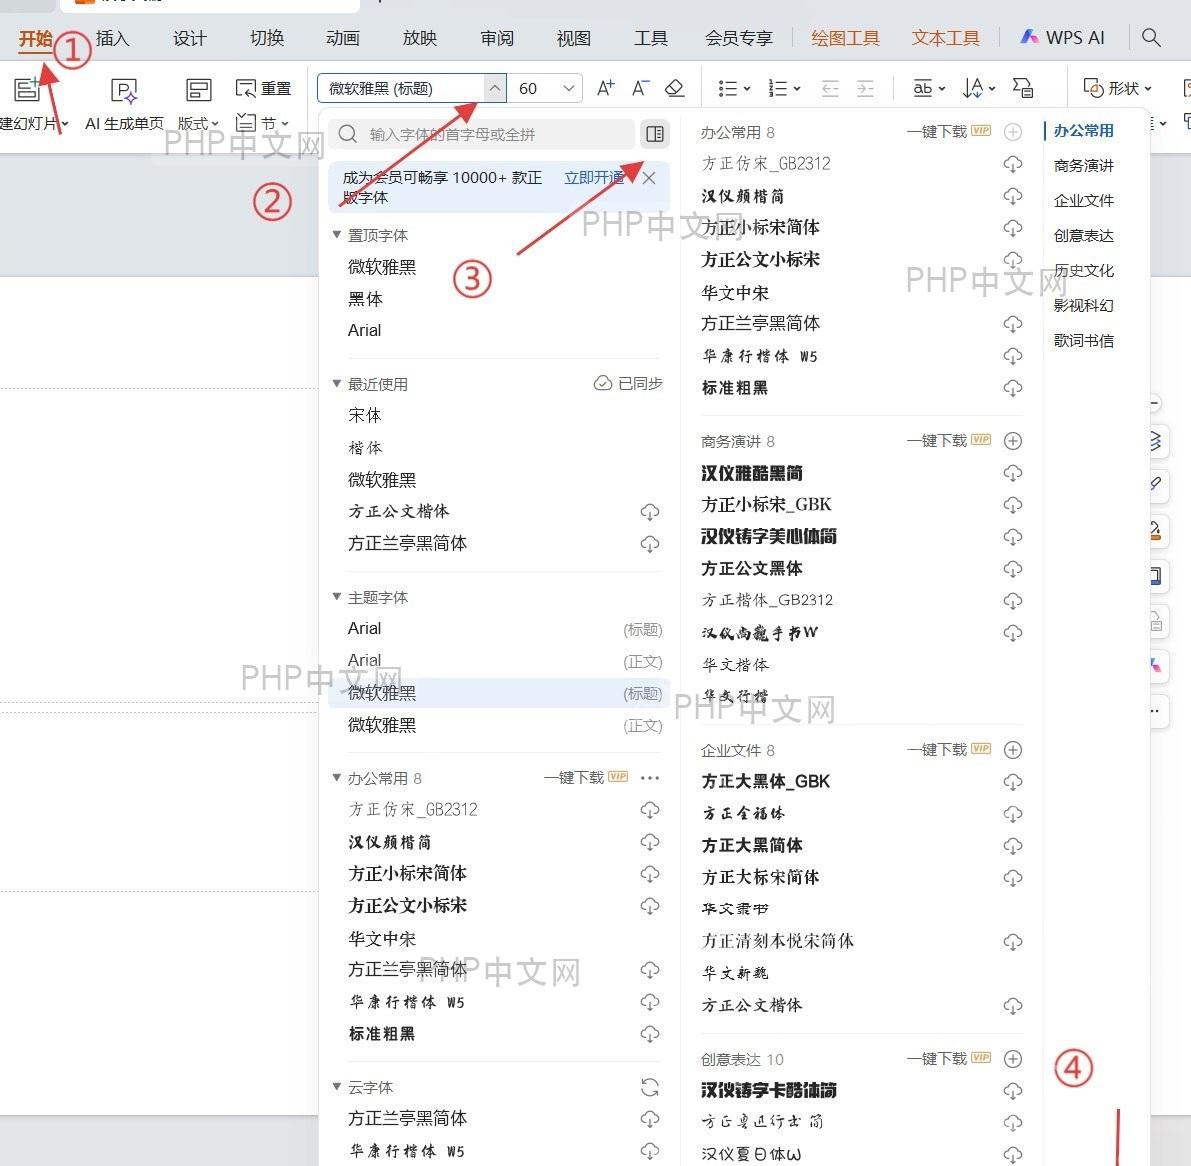
Task: Open the font size dropdown
Action: tap(568, 88)
